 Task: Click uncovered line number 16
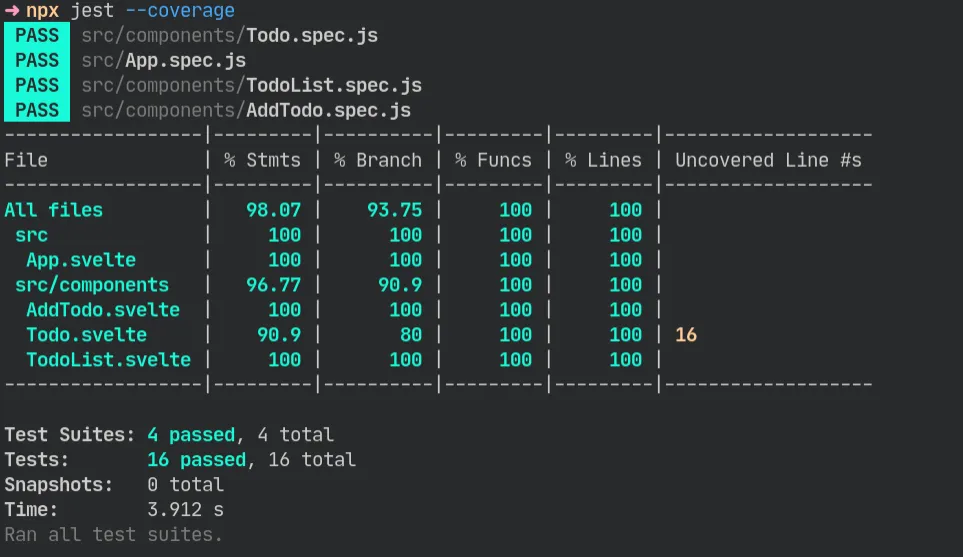click(x=686, y=335)
